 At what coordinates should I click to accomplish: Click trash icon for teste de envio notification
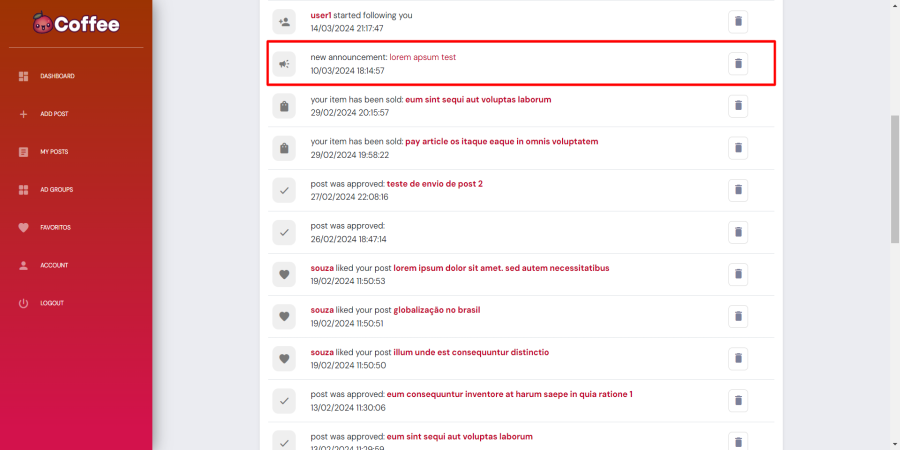click(x=738, y=190)
